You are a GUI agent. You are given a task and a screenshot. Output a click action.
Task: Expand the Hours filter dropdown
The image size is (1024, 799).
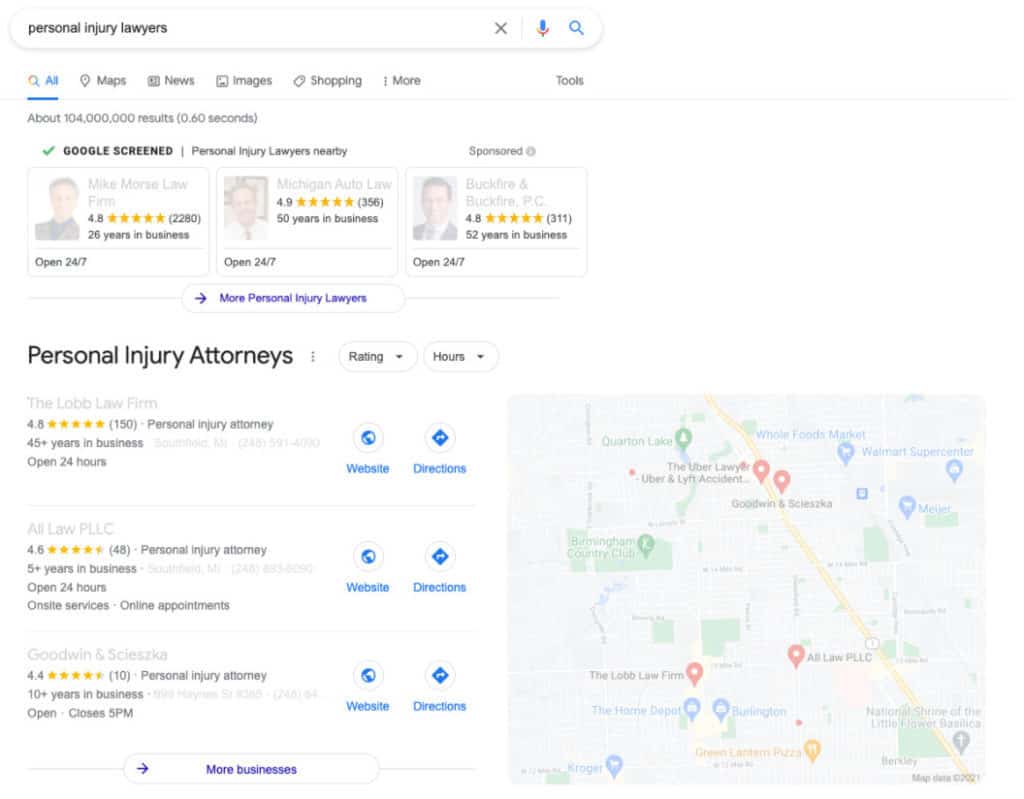[460, 357]
